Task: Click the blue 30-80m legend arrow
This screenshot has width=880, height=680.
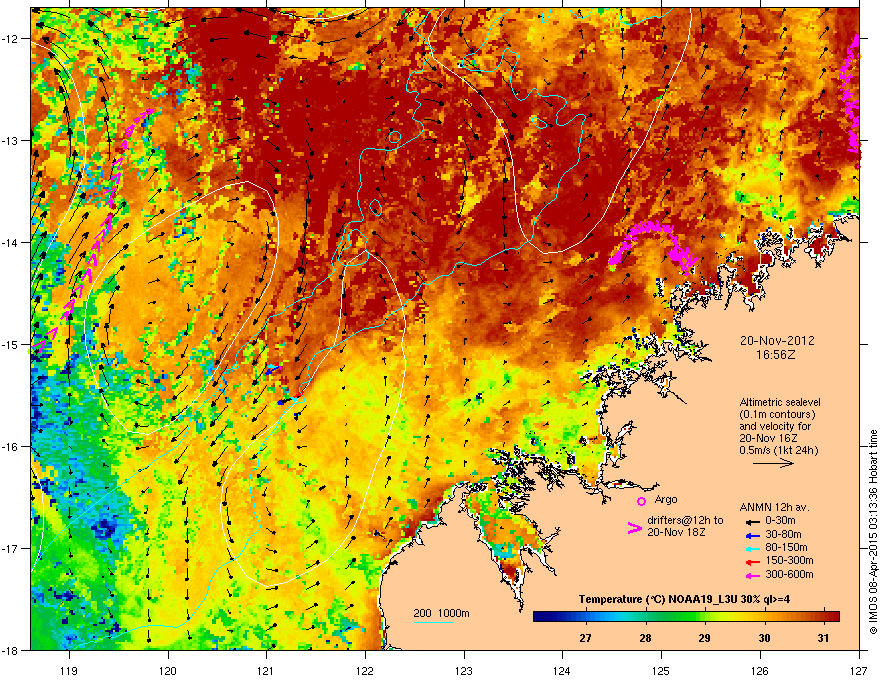Action: pyautogui.click(x=753, y=535)
